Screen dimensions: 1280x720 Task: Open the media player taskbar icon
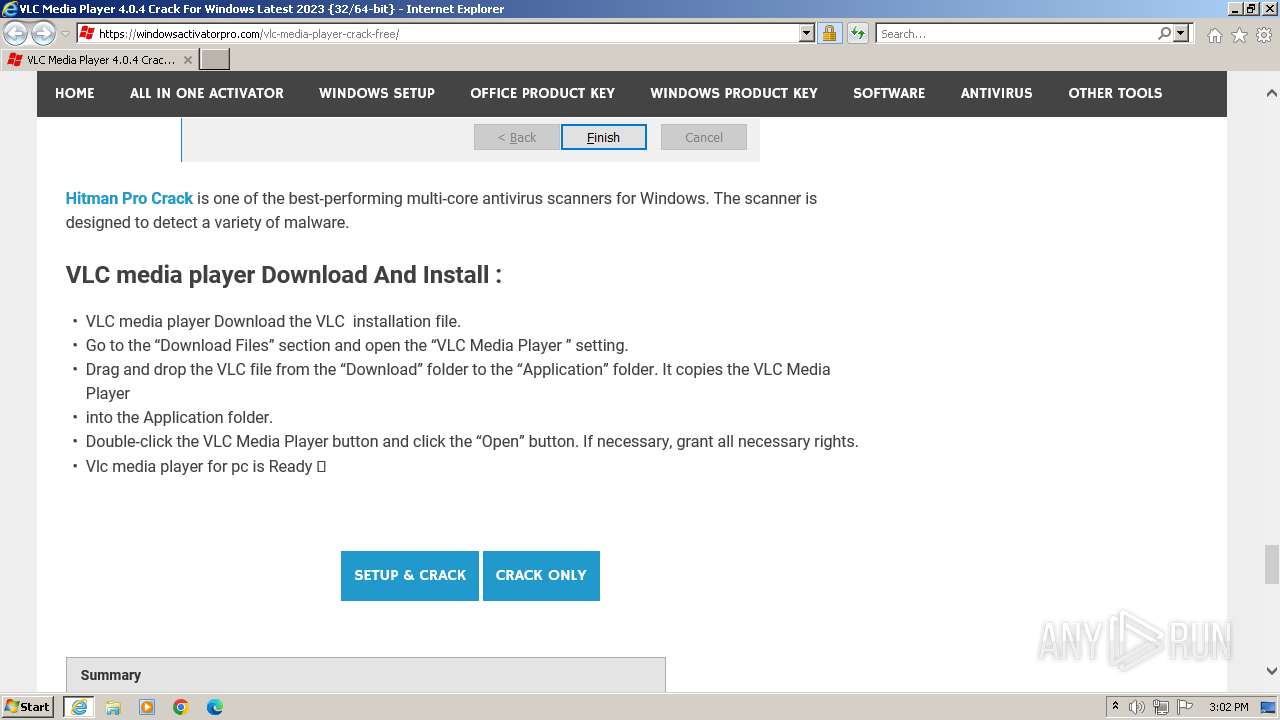147,707
